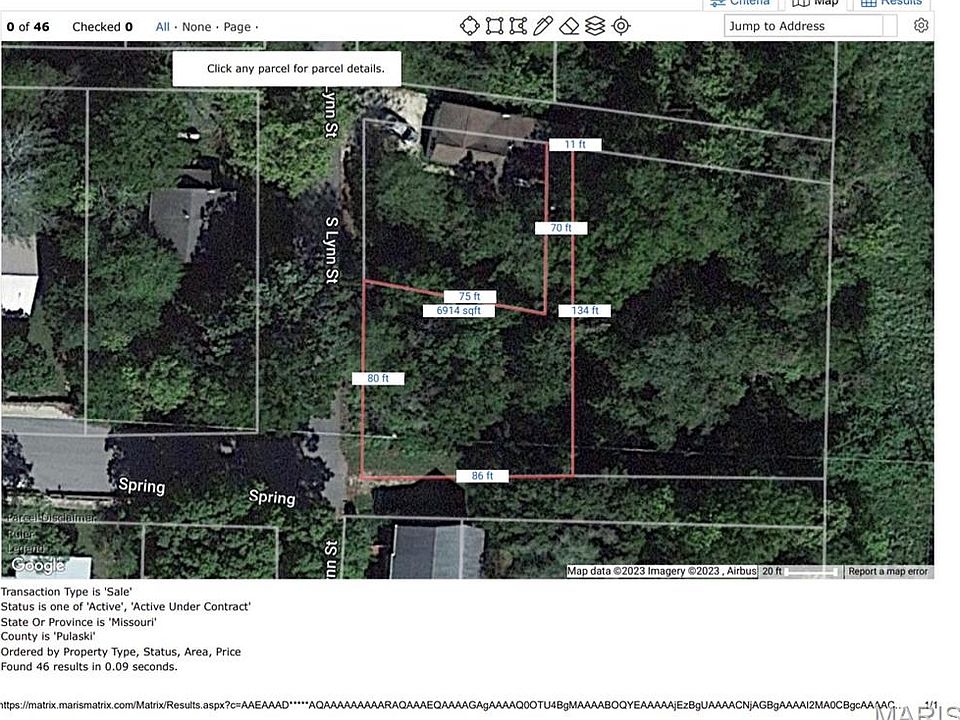Click None to uncheck results
Screen dimensions: 960x720
pos(196,27)
